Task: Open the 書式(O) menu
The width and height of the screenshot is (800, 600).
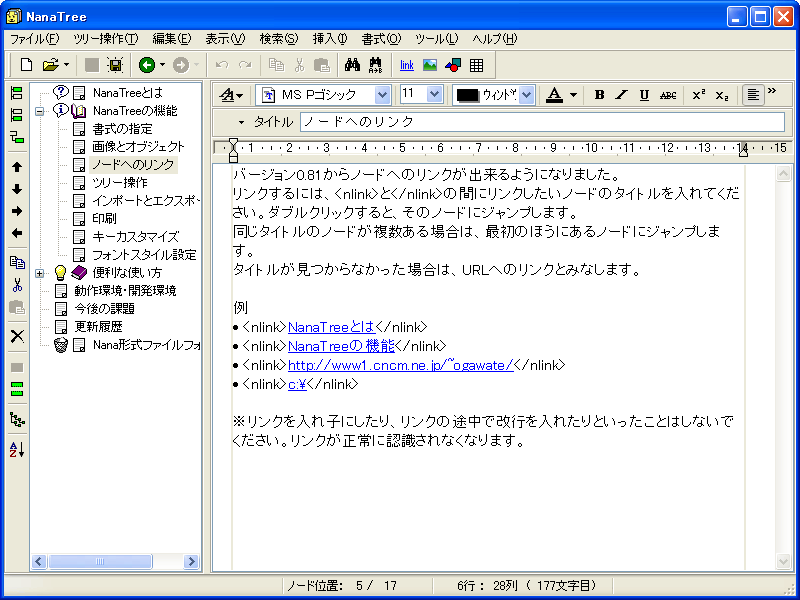Action: (x=382, y=39)
